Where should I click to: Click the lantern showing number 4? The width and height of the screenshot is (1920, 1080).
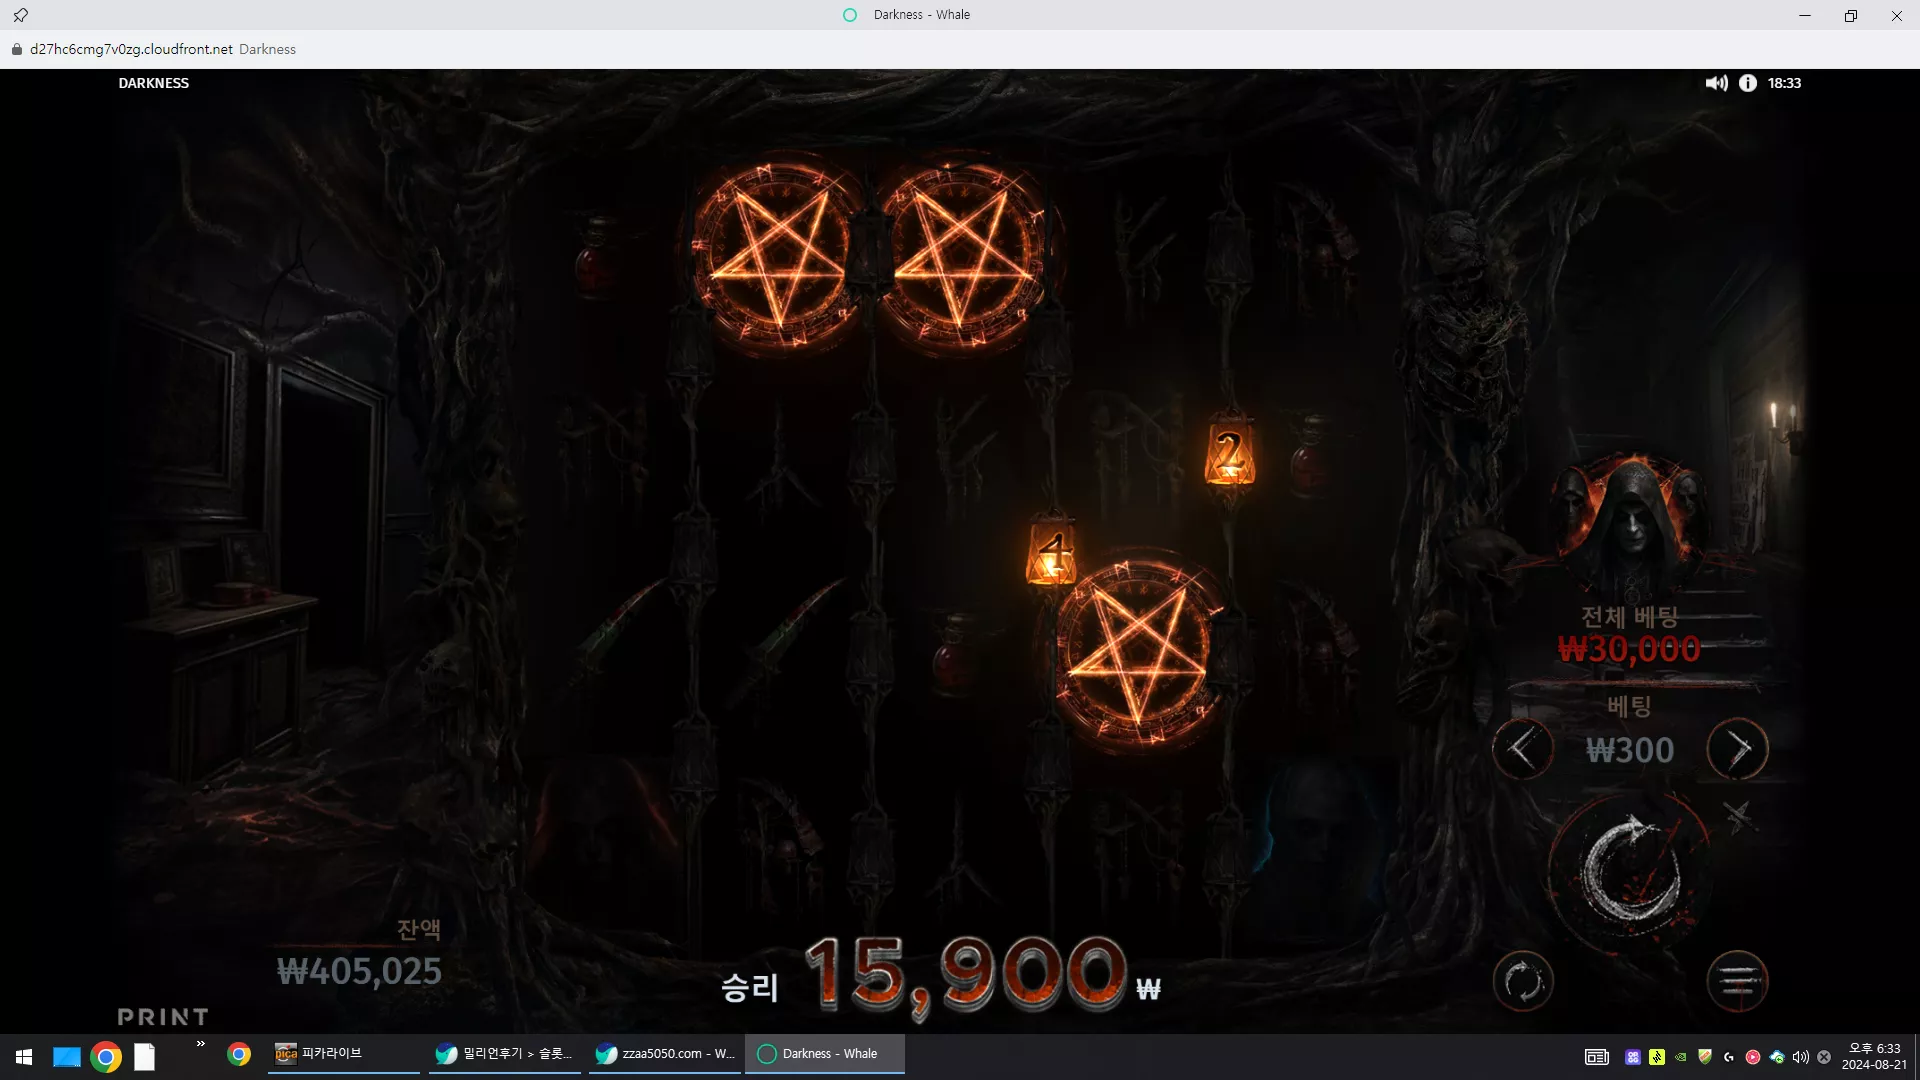[1051, 550]
